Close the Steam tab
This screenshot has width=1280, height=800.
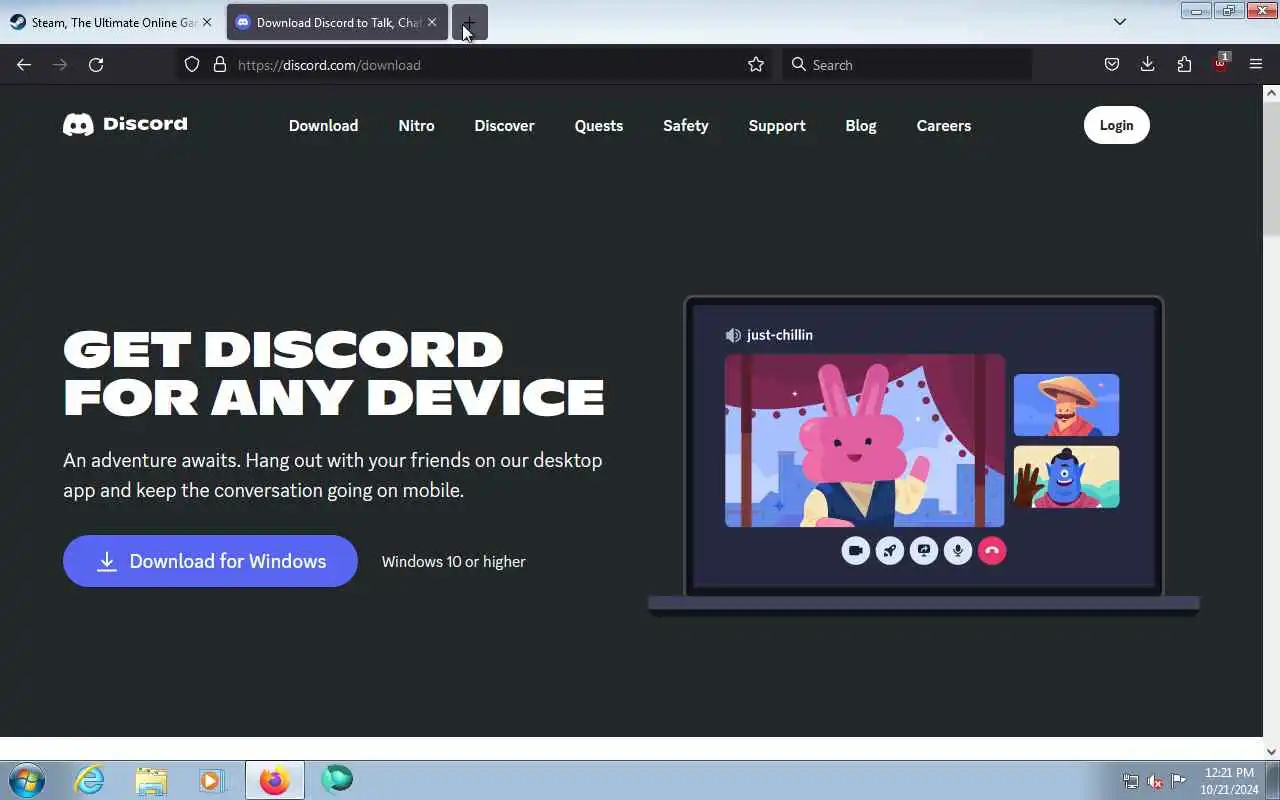click(207, 22)
